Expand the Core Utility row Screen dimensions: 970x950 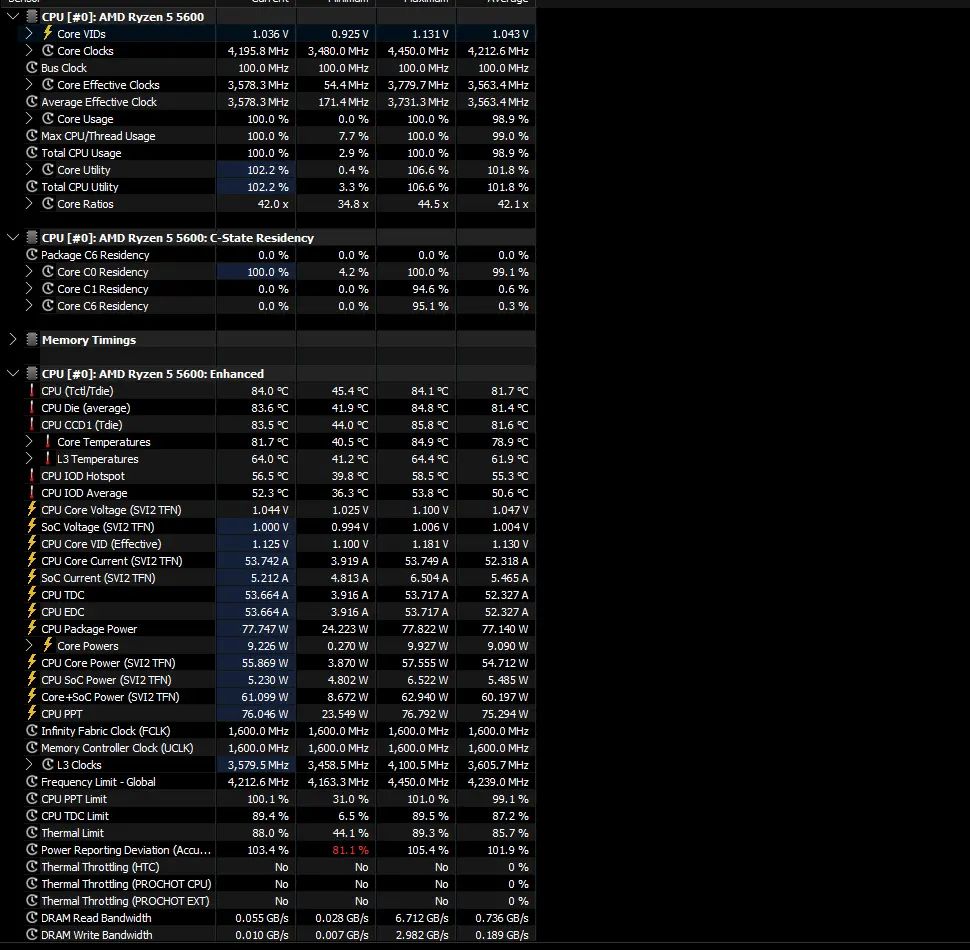28,169
